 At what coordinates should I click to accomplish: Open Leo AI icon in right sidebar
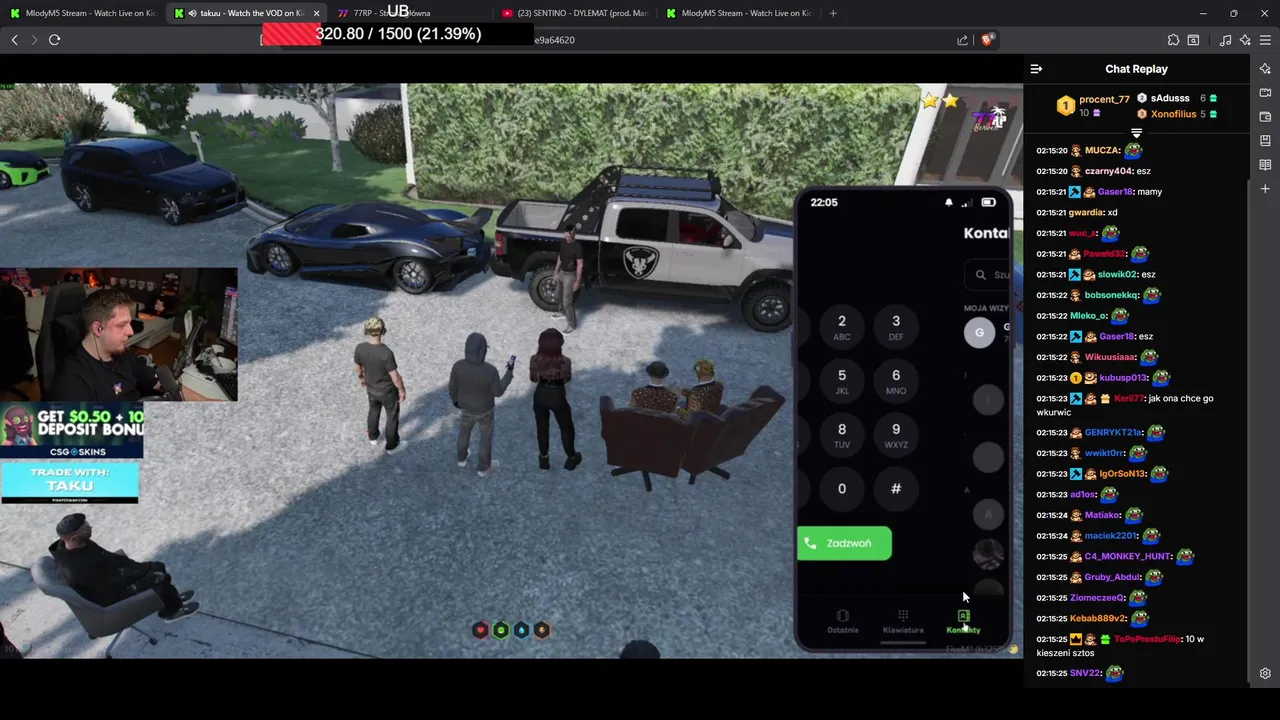[1265, 69]
